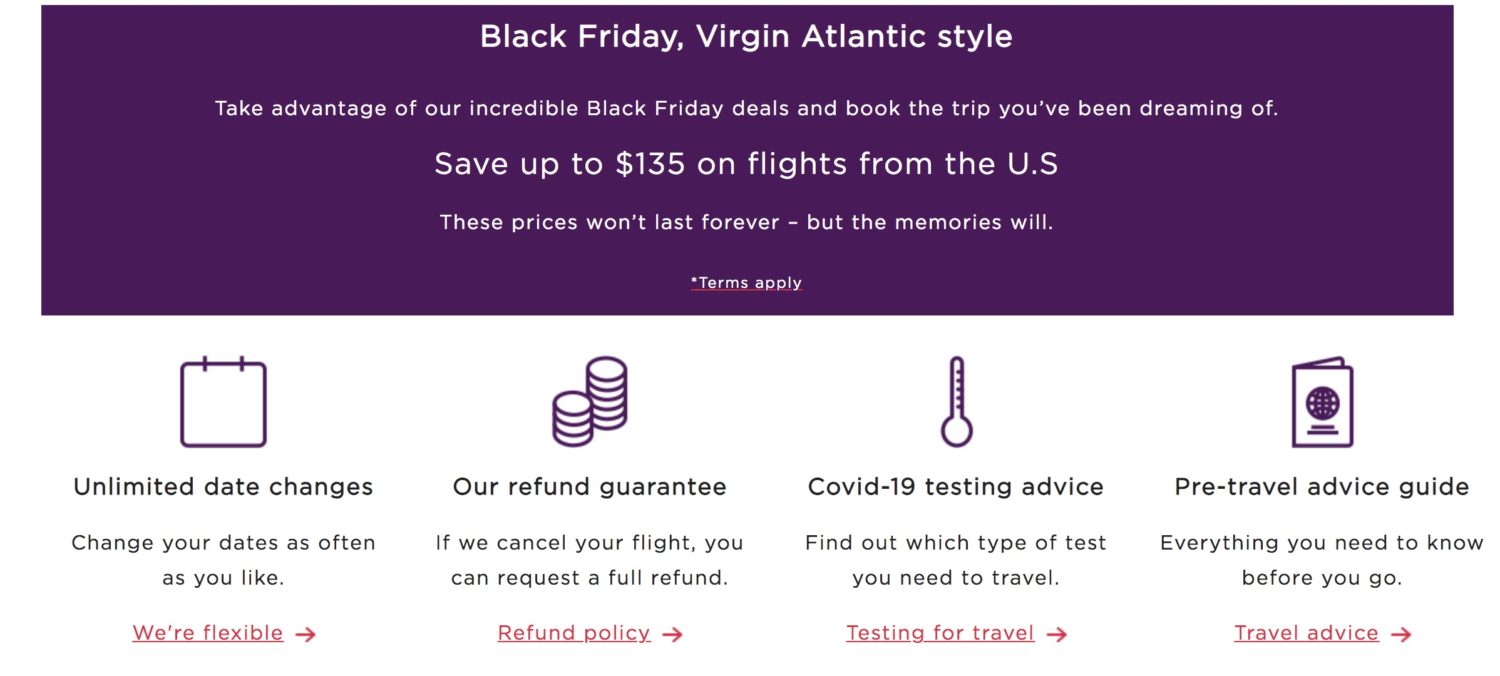Open the Terms apply link
The width and height of the screenshot is (1500, 676).
pyautogui.click(x=745, y=283)
